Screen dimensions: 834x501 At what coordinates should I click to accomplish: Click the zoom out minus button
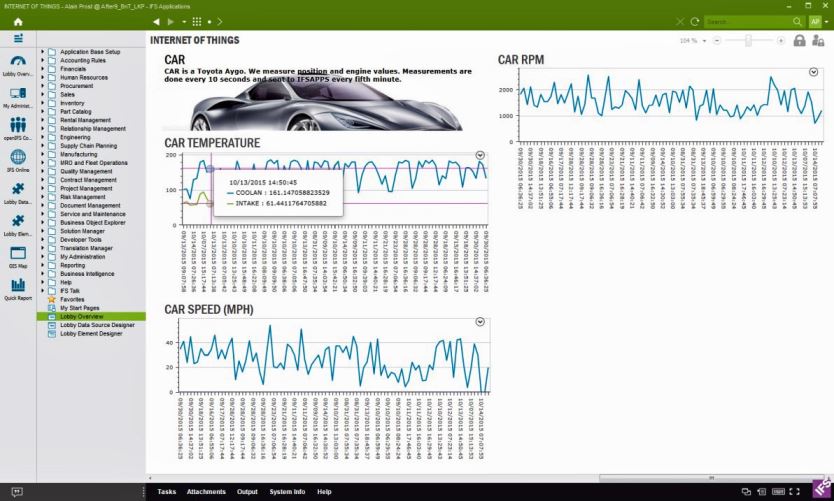pyautogui.click(x=717, y=41)
